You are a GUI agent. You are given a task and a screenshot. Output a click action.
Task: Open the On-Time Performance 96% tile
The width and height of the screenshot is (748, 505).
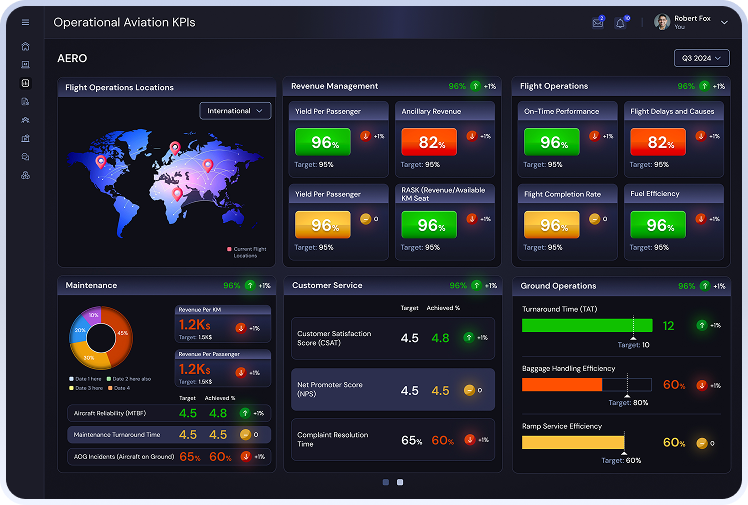tap(552, 142)
